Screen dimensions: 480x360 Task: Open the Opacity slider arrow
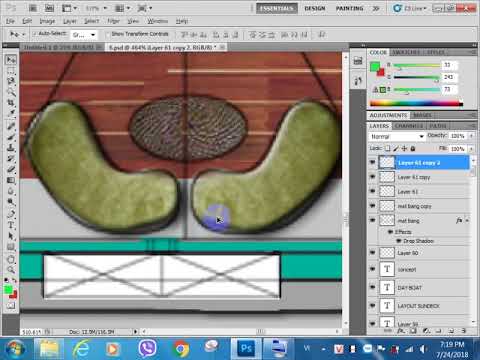click(x=471, y=136)
